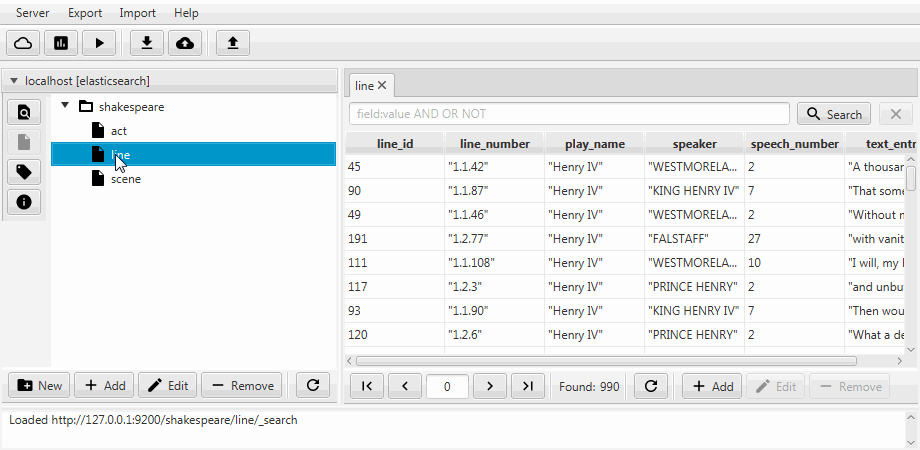The height and width of the screenshot is (450, 920).
Task: Sort by speech_number column header
Action: point(794,144)
